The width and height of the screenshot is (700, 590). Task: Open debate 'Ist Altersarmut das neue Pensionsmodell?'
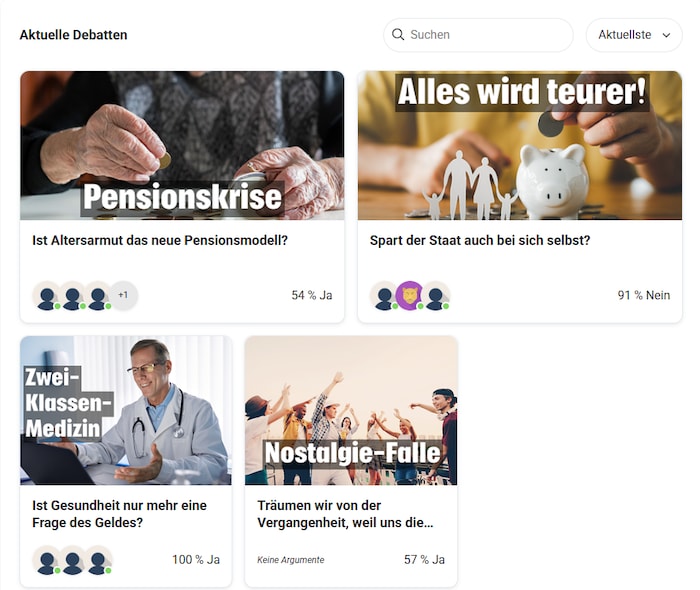click(x=160, y=240)
